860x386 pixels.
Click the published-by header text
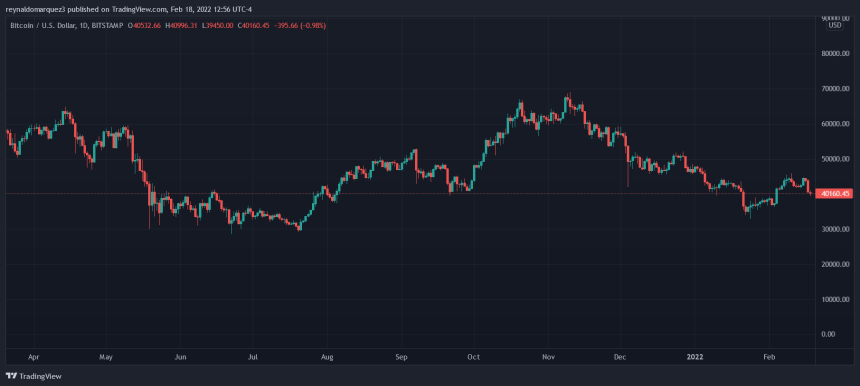click(130, 9)
